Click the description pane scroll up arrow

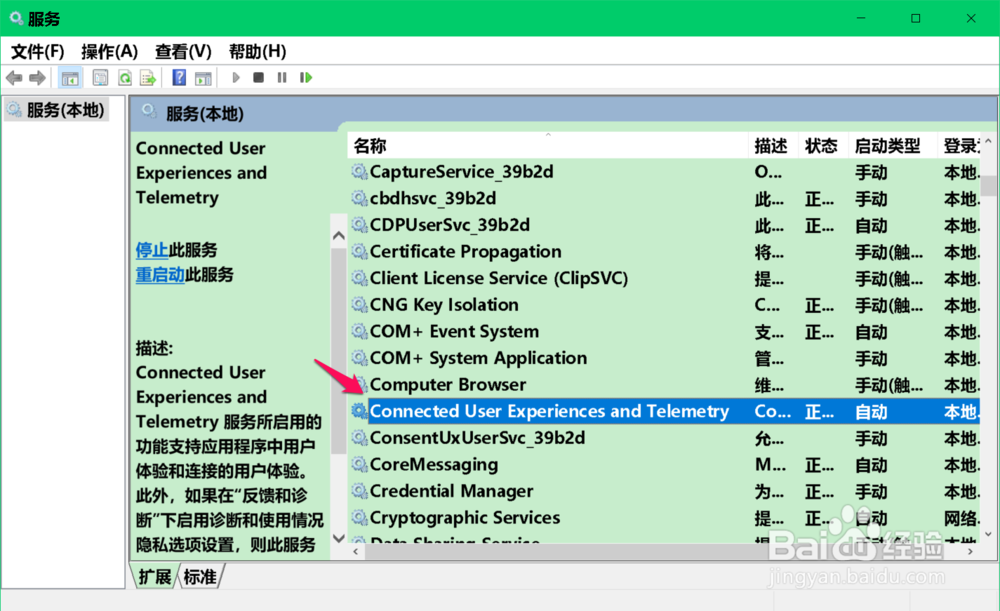tap(339, 236)
